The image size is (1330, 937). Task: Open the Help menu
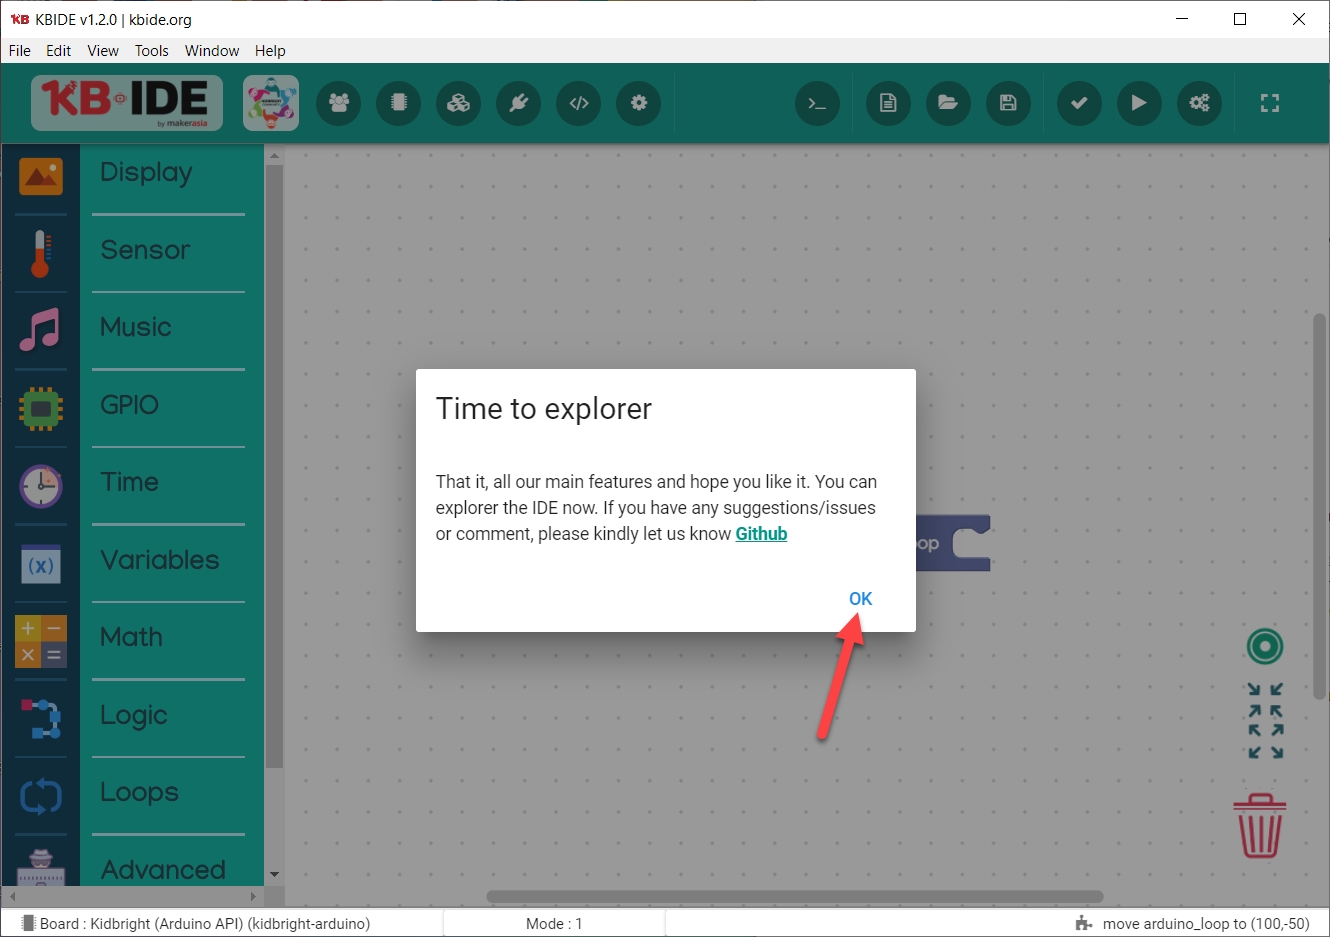pyautogui.click(x=270, y=51)
